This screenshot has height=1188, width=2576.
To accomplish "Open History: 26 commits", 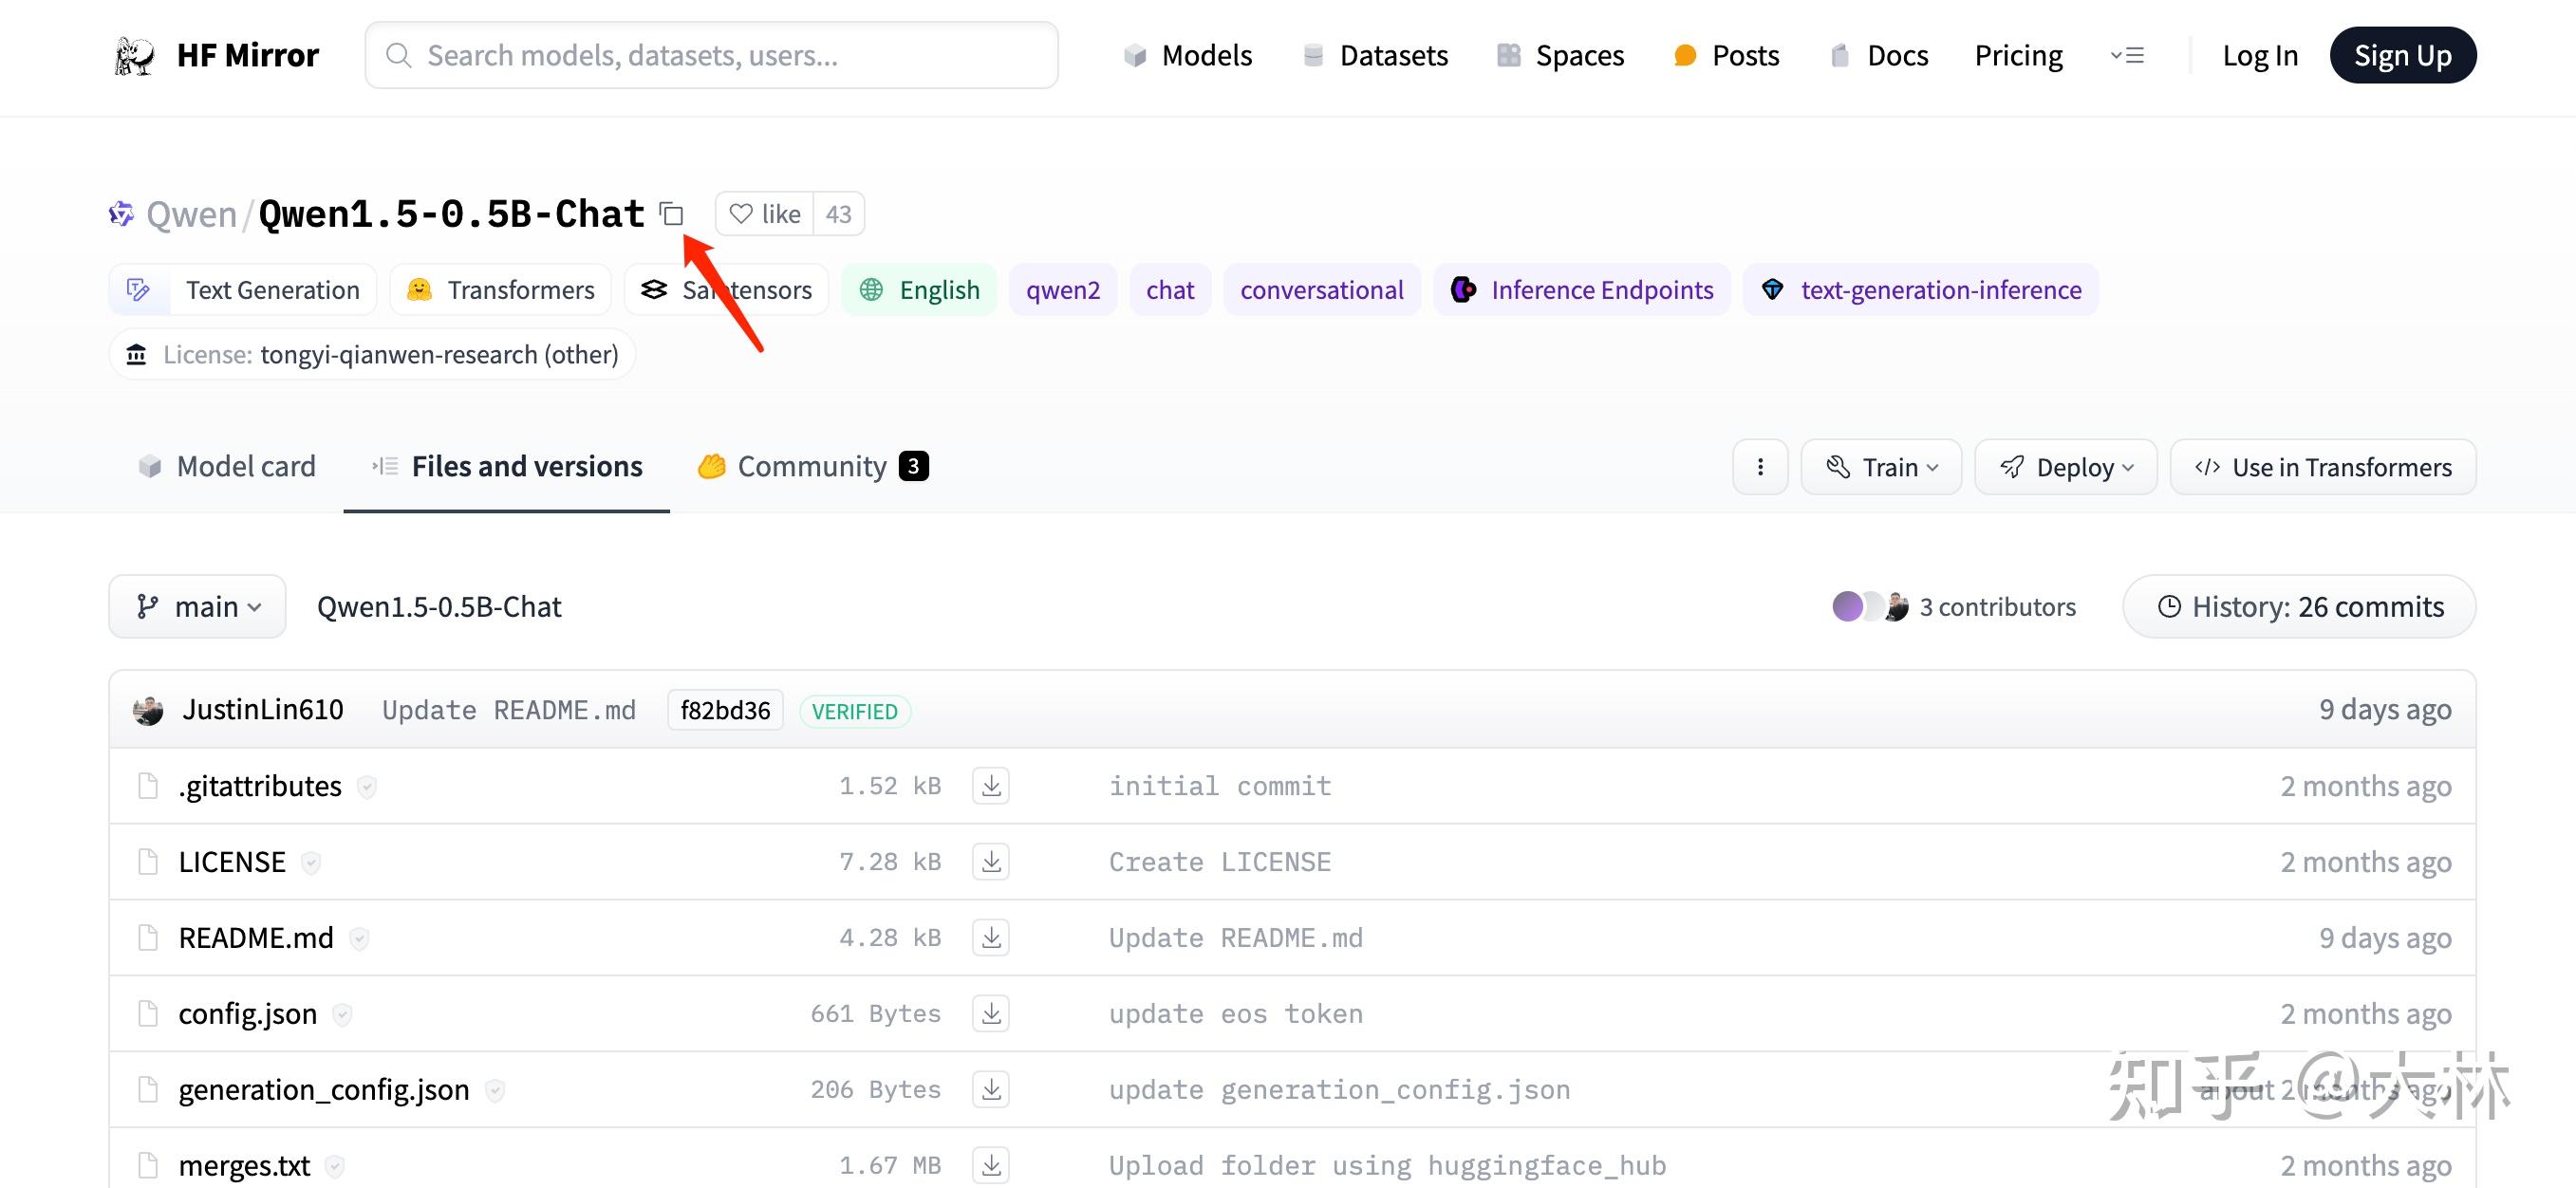I will tap(2299, 607).
